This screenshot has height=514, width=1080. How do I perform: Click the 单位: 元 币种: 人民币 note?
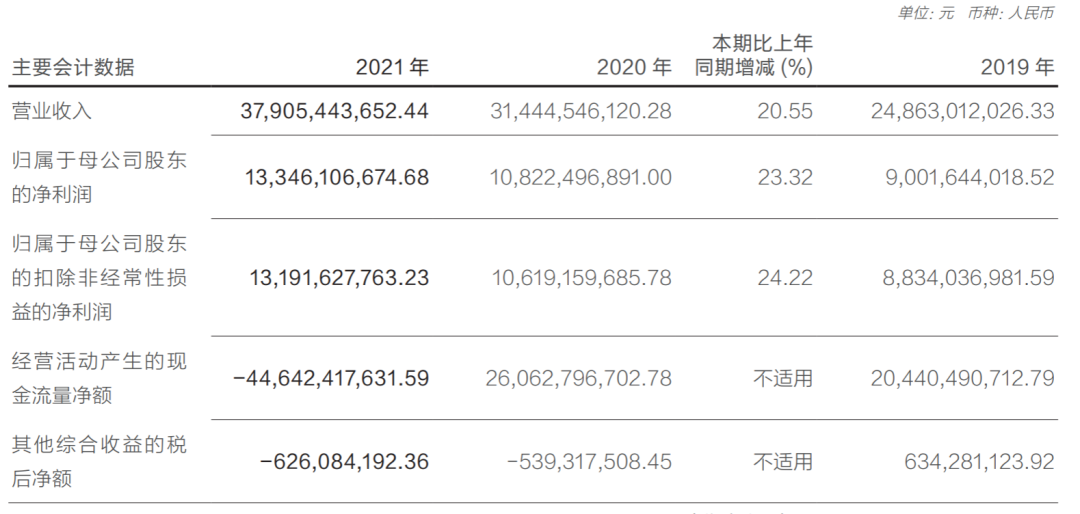pos(975,13)
